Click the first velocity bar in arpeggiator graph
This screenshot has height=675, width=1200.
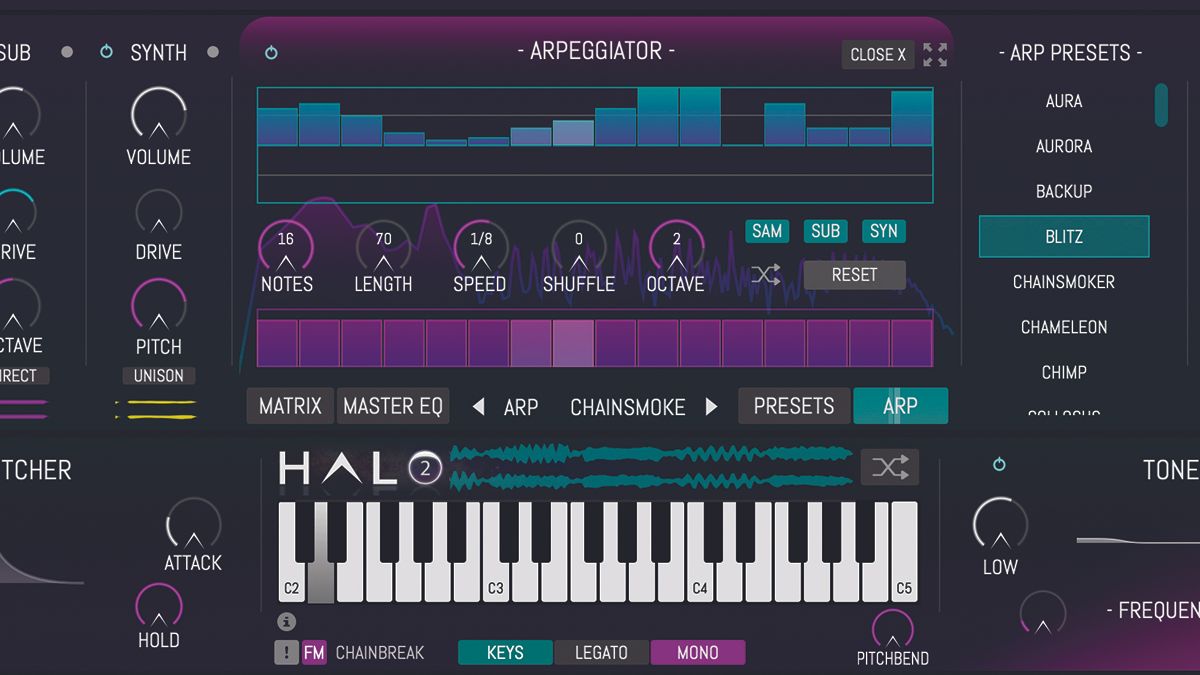pyautogui.click(x=277, y=127)
